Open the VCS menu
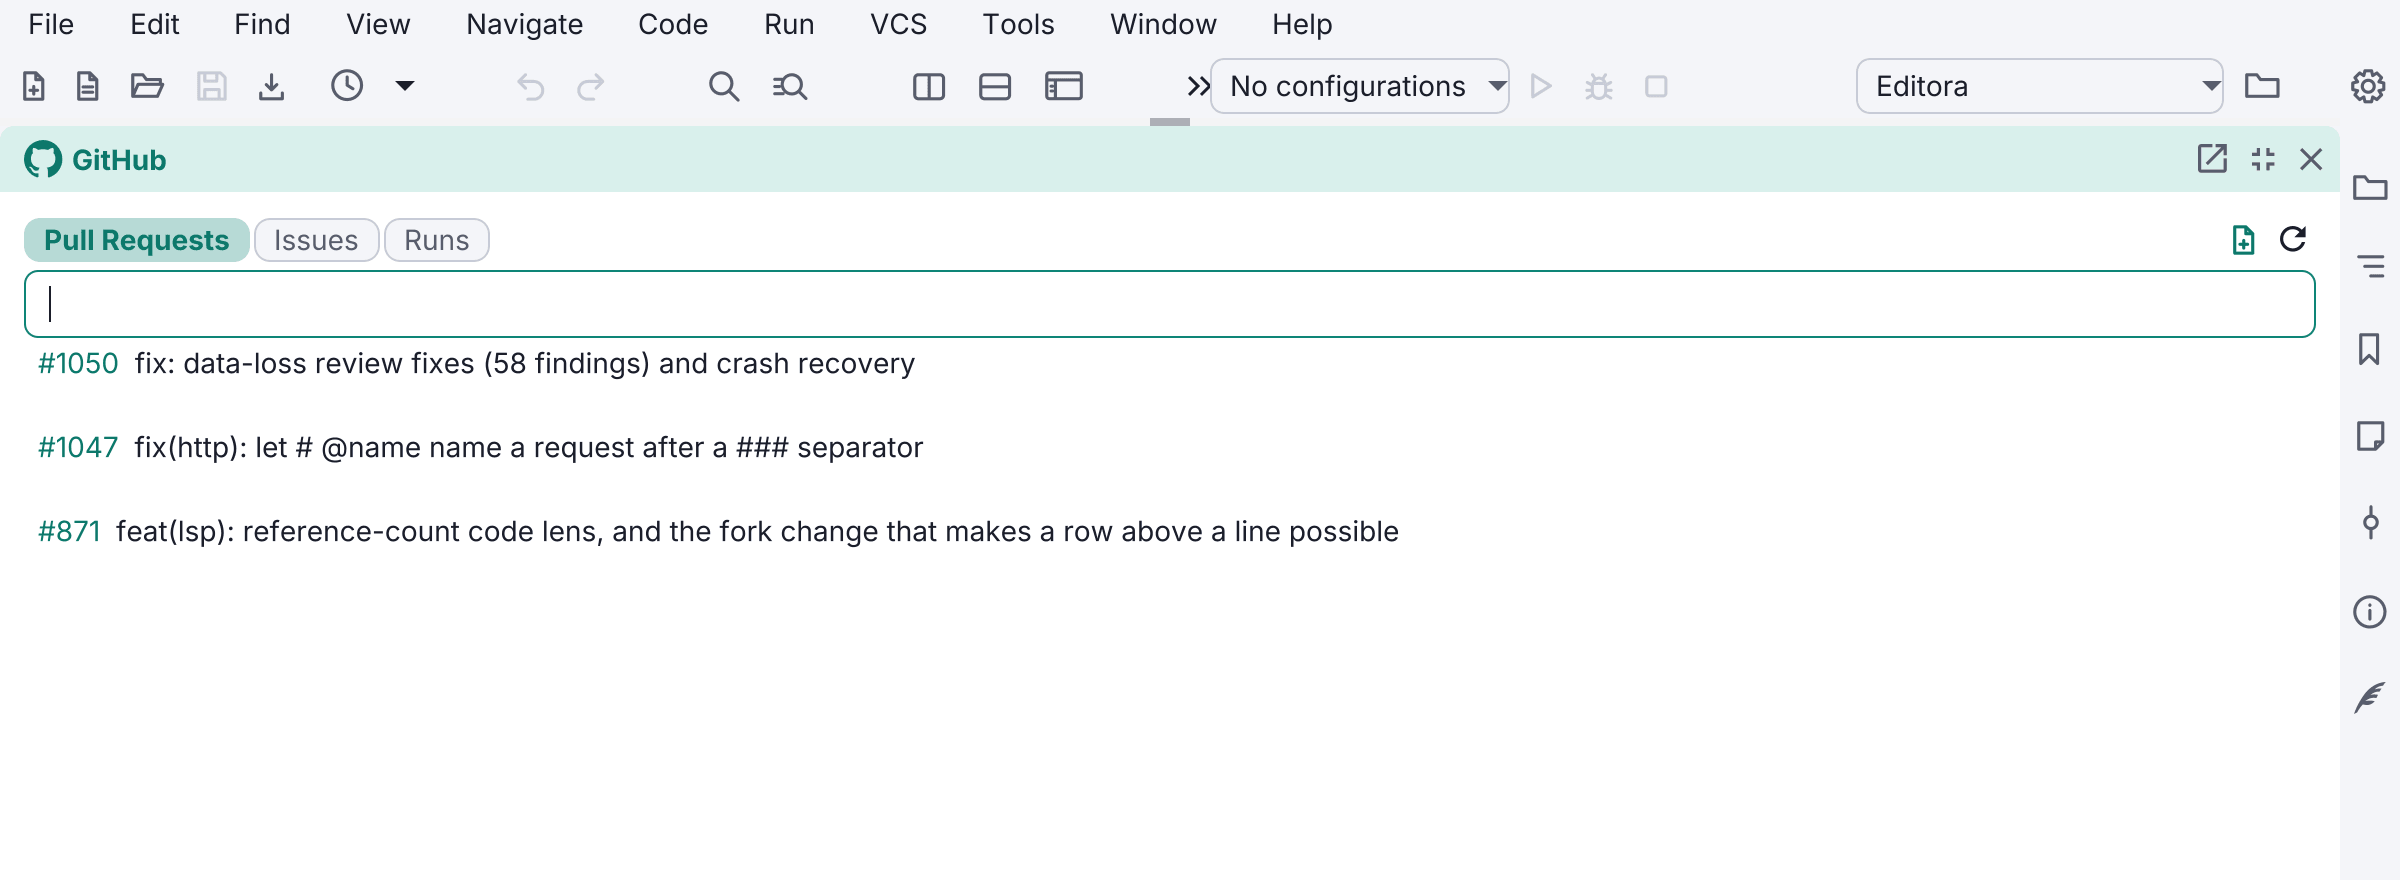The image size is (2400, 880). [x=899, y=24]
